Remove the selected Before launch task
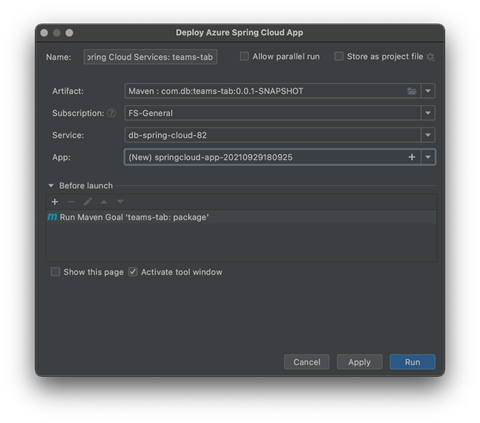480x423 pixels. pos(71,202)
